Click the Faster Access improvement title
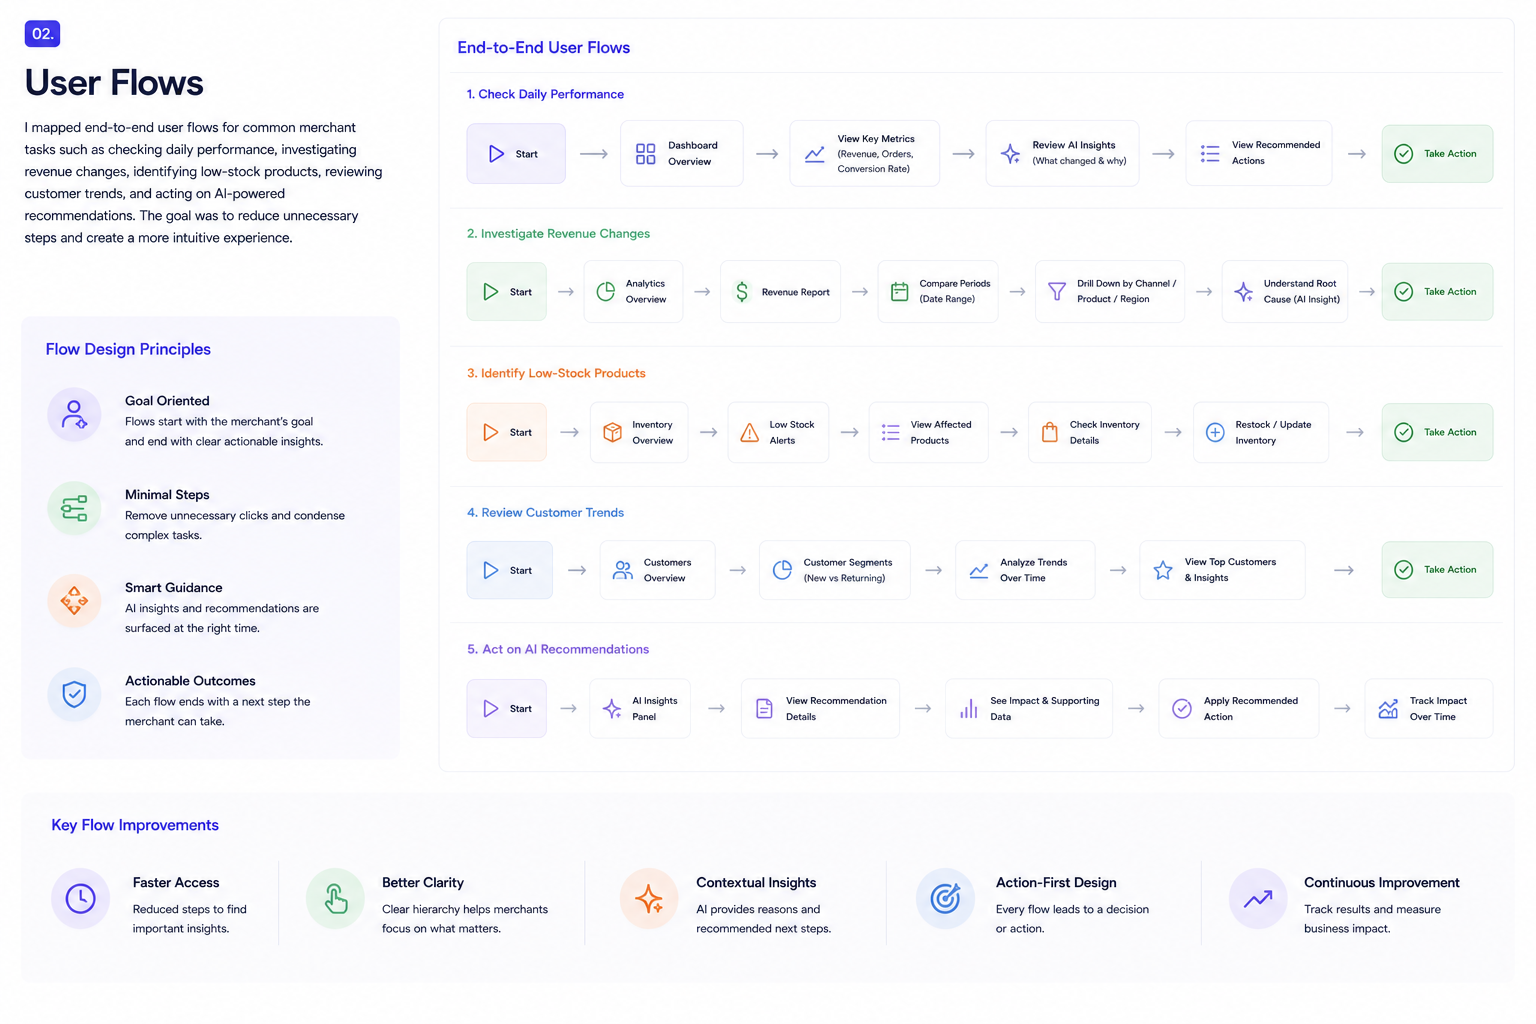 click(176, 883)
